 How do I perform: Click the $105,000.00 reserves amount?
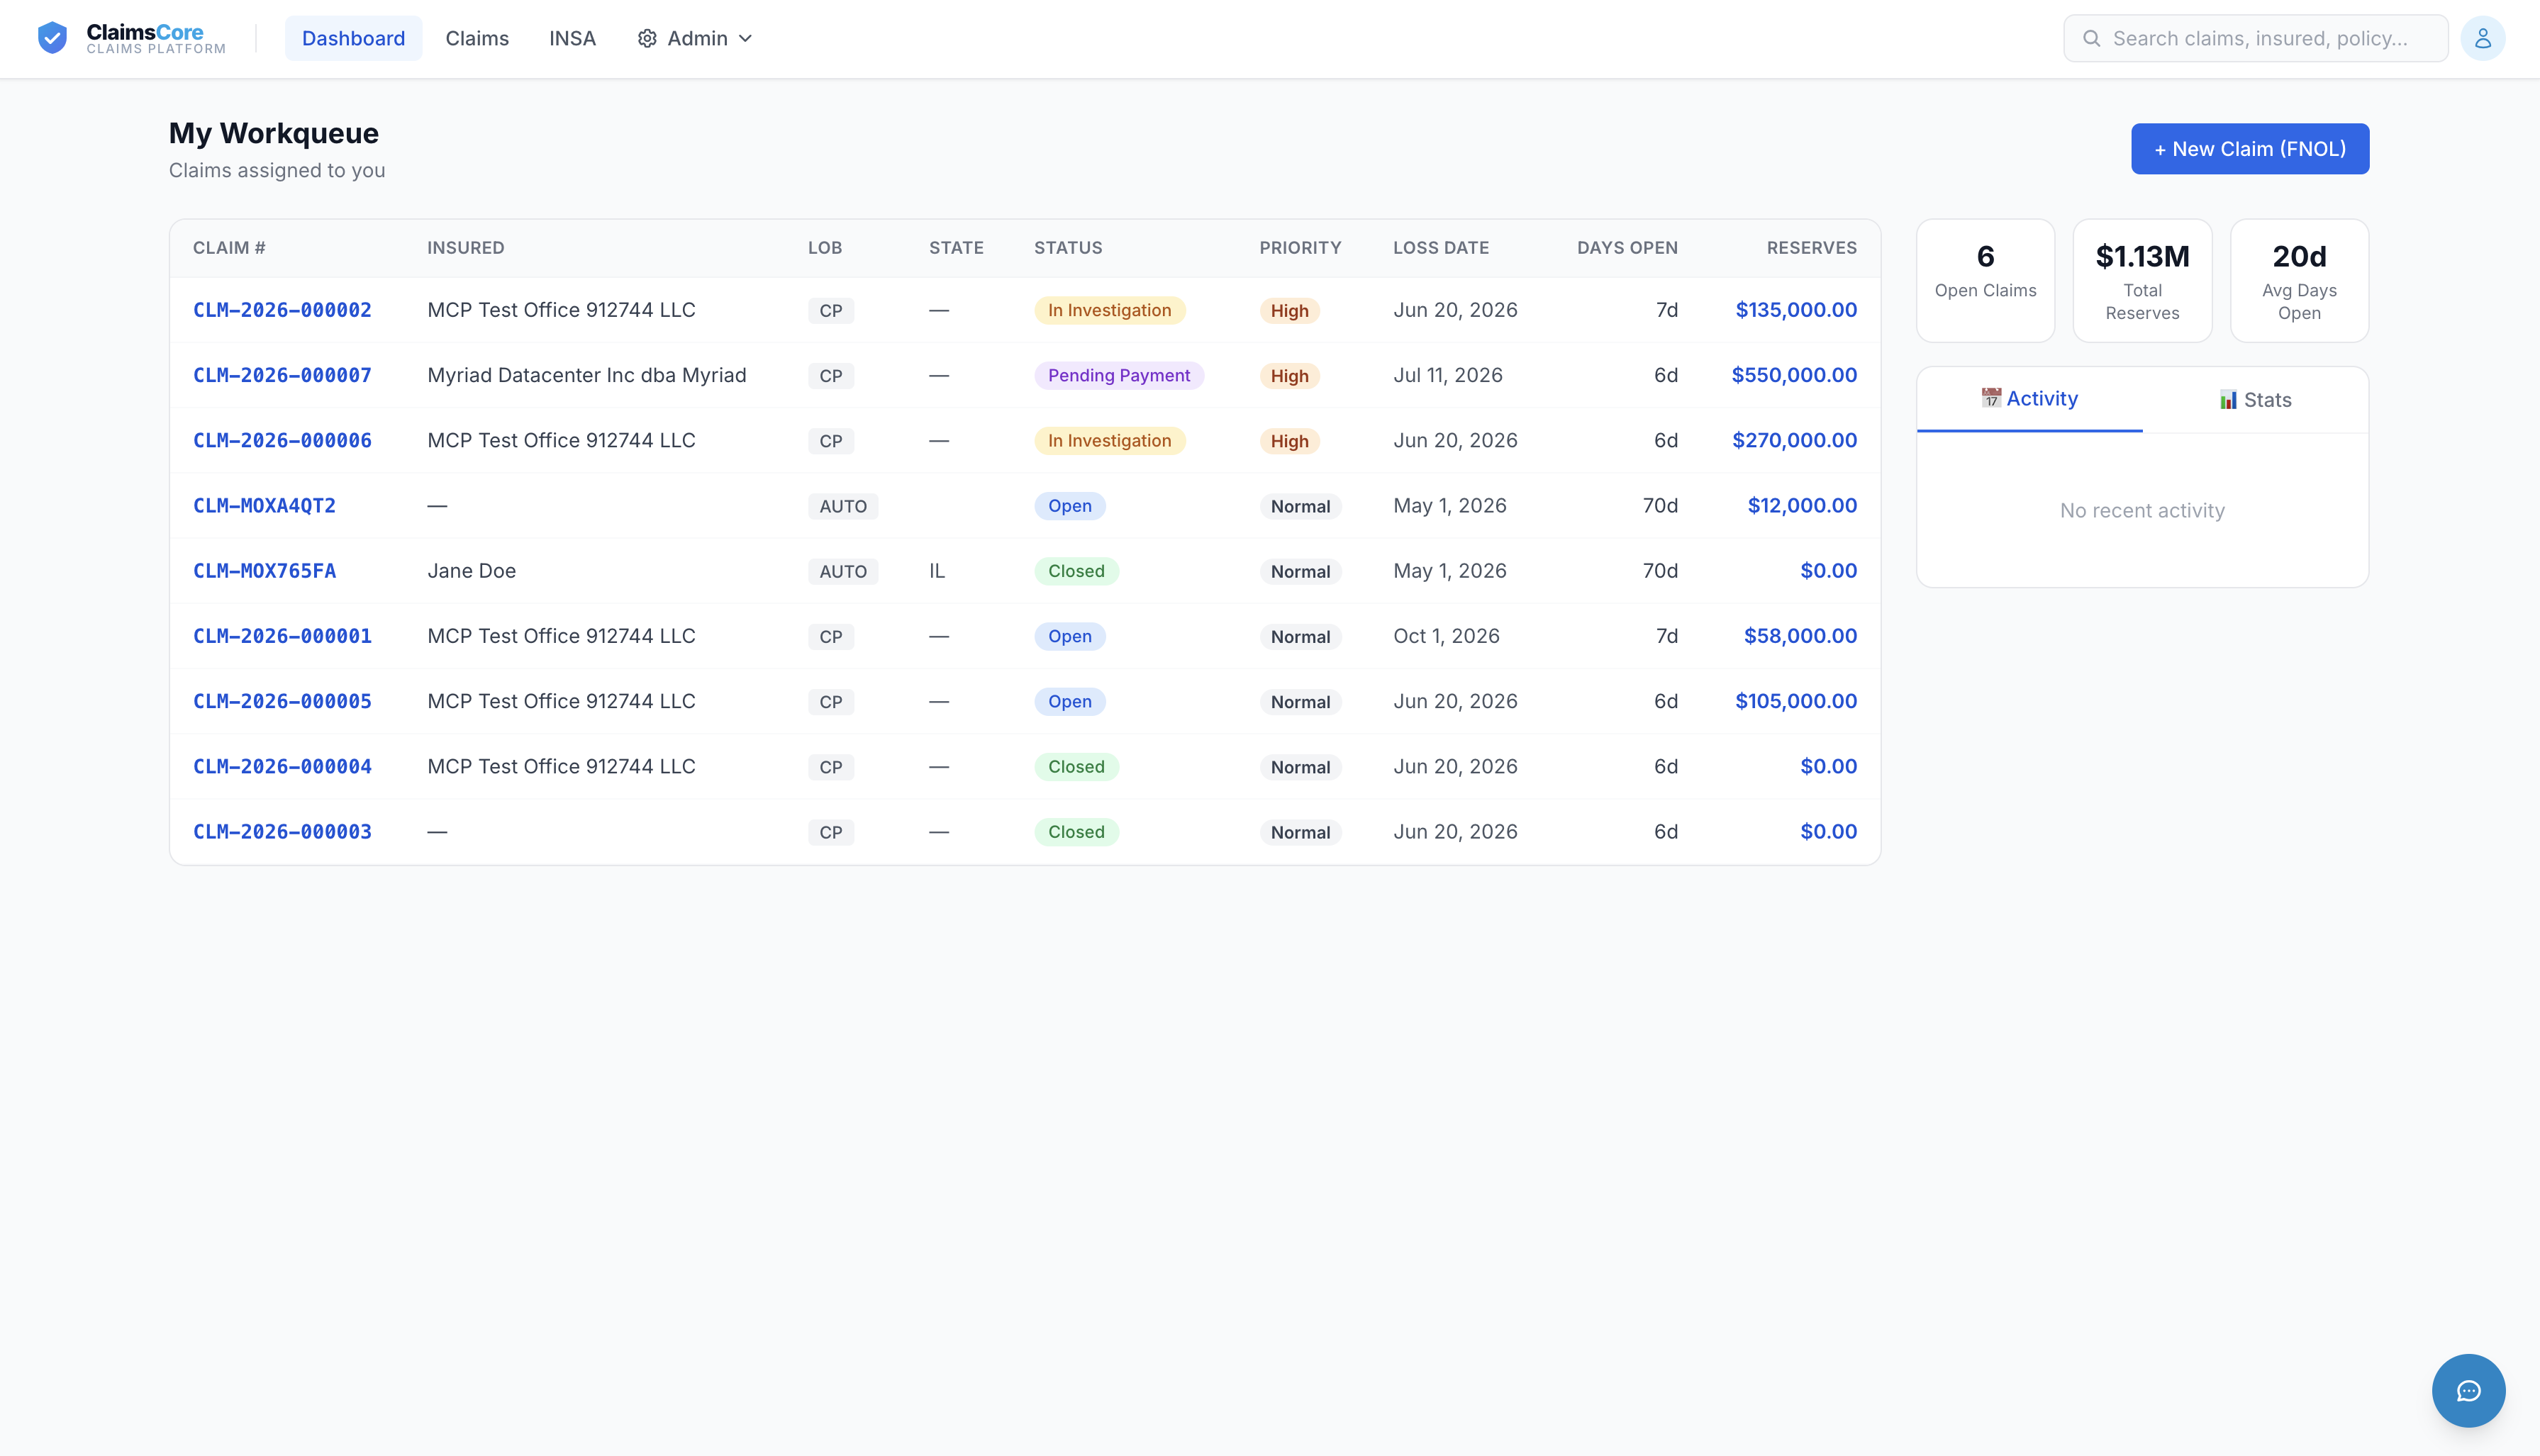[x=1796, y=701]
